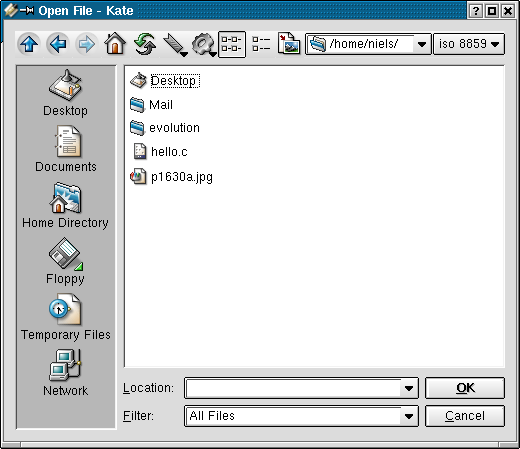This screenshot has height=449, width=520.
Task: Expand the All Files filter dropdown
Action: (x=409, y=416)
